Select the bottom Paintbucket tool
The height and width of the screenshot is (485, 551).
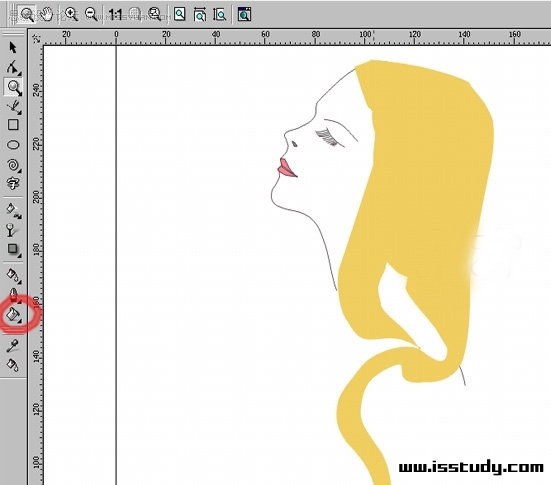click(x=13, y=365)
